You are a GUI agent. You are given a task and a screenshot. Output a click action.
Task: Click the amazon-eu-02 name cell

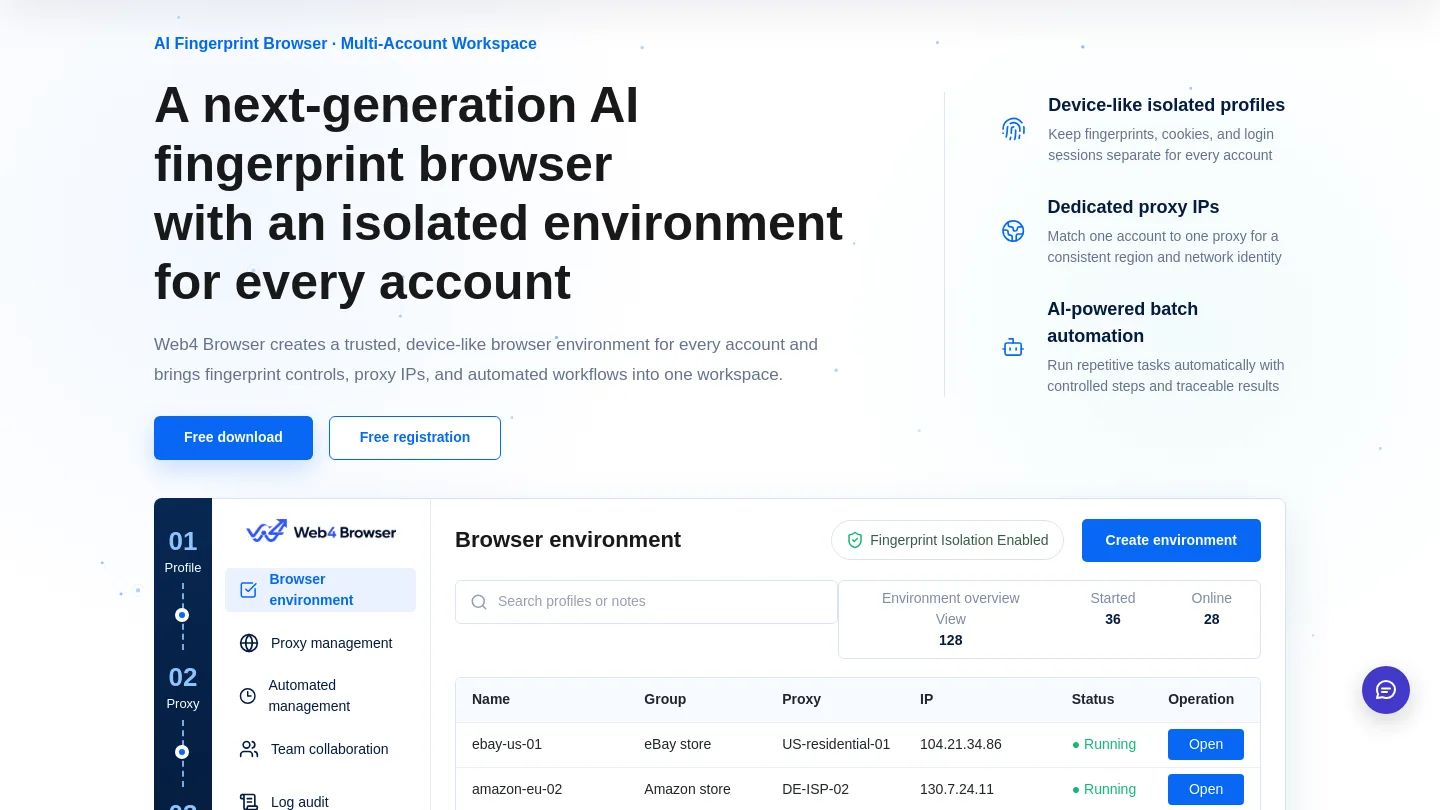point(517,790)
